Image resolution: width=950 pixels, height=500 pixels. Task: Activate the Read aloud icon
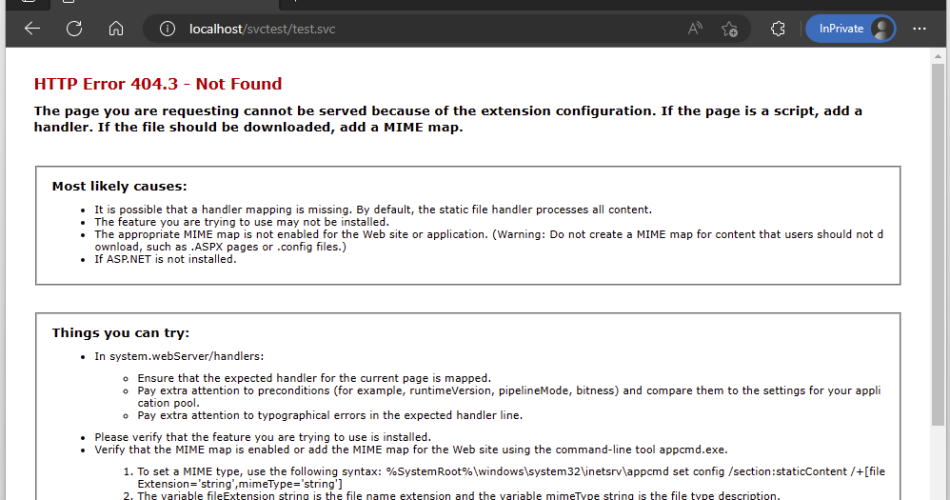click(695, 28)
